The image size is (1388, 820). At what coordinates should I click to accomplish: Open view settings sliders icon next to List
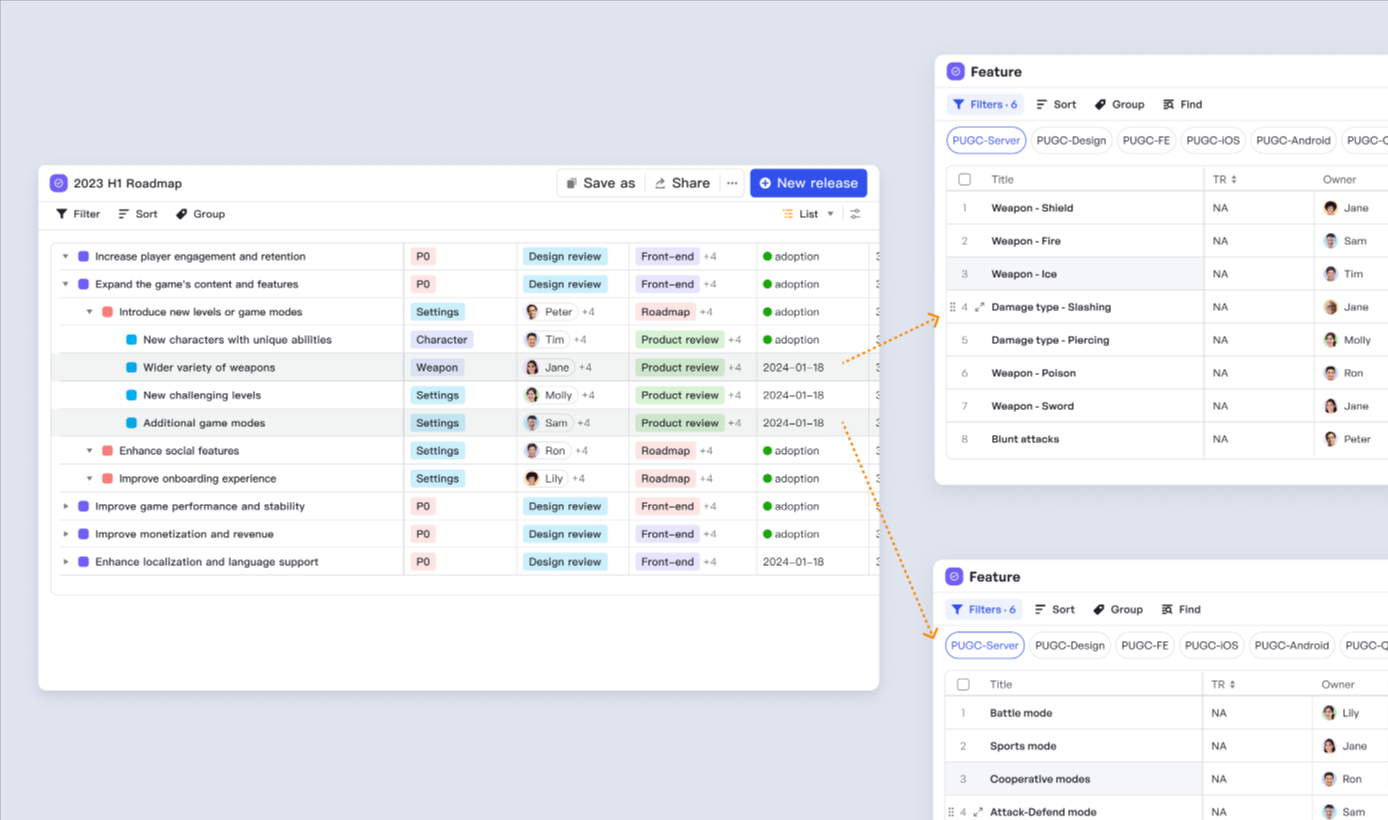pos(855,214)
